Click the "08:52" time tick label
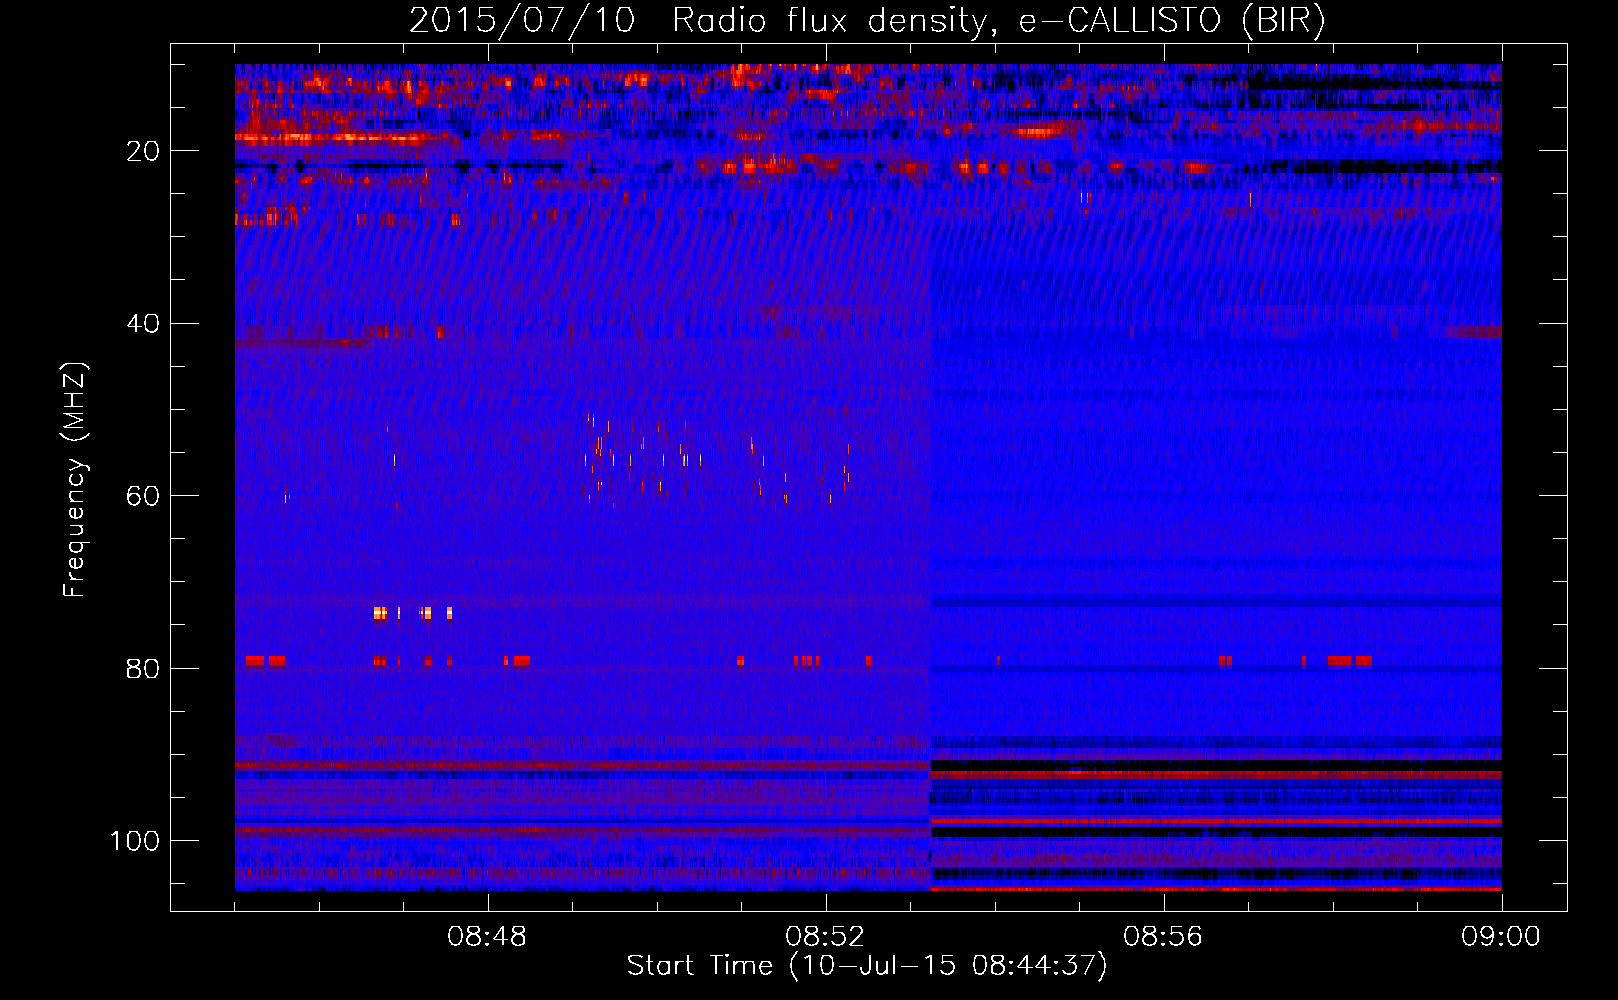This screenshot has width=1618, height=1000. pos(825,937)
